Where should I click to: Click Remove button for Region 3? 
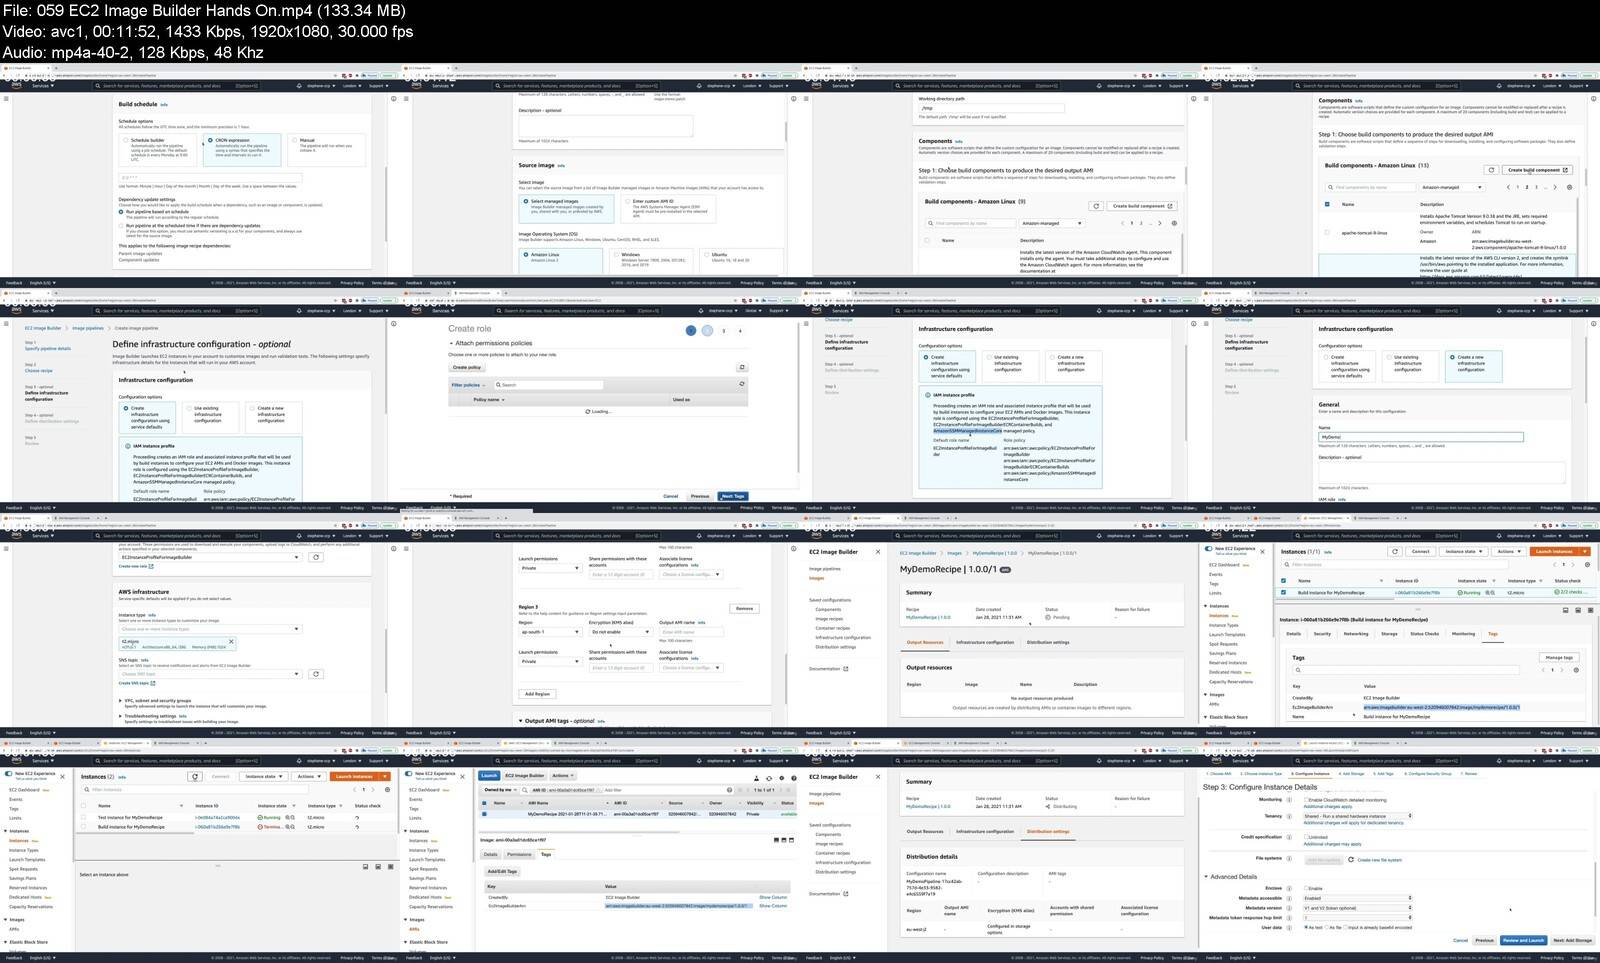pyautogui.click(x=744, y=608)
